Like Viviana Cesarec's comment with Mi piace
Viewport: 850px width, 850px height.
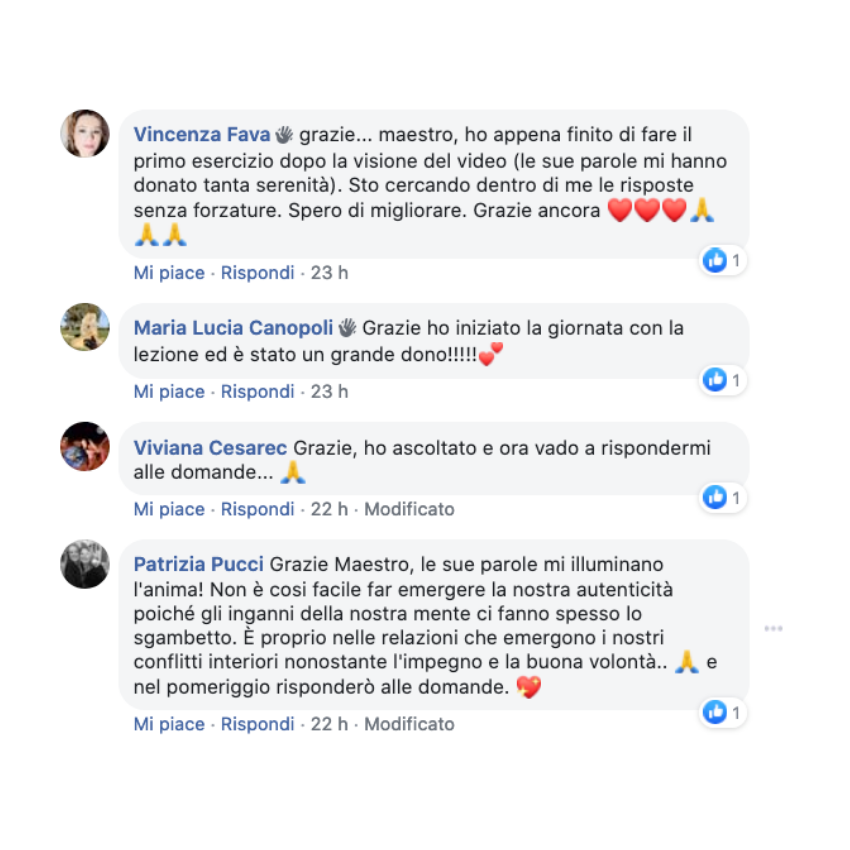[x=169, y=509]
